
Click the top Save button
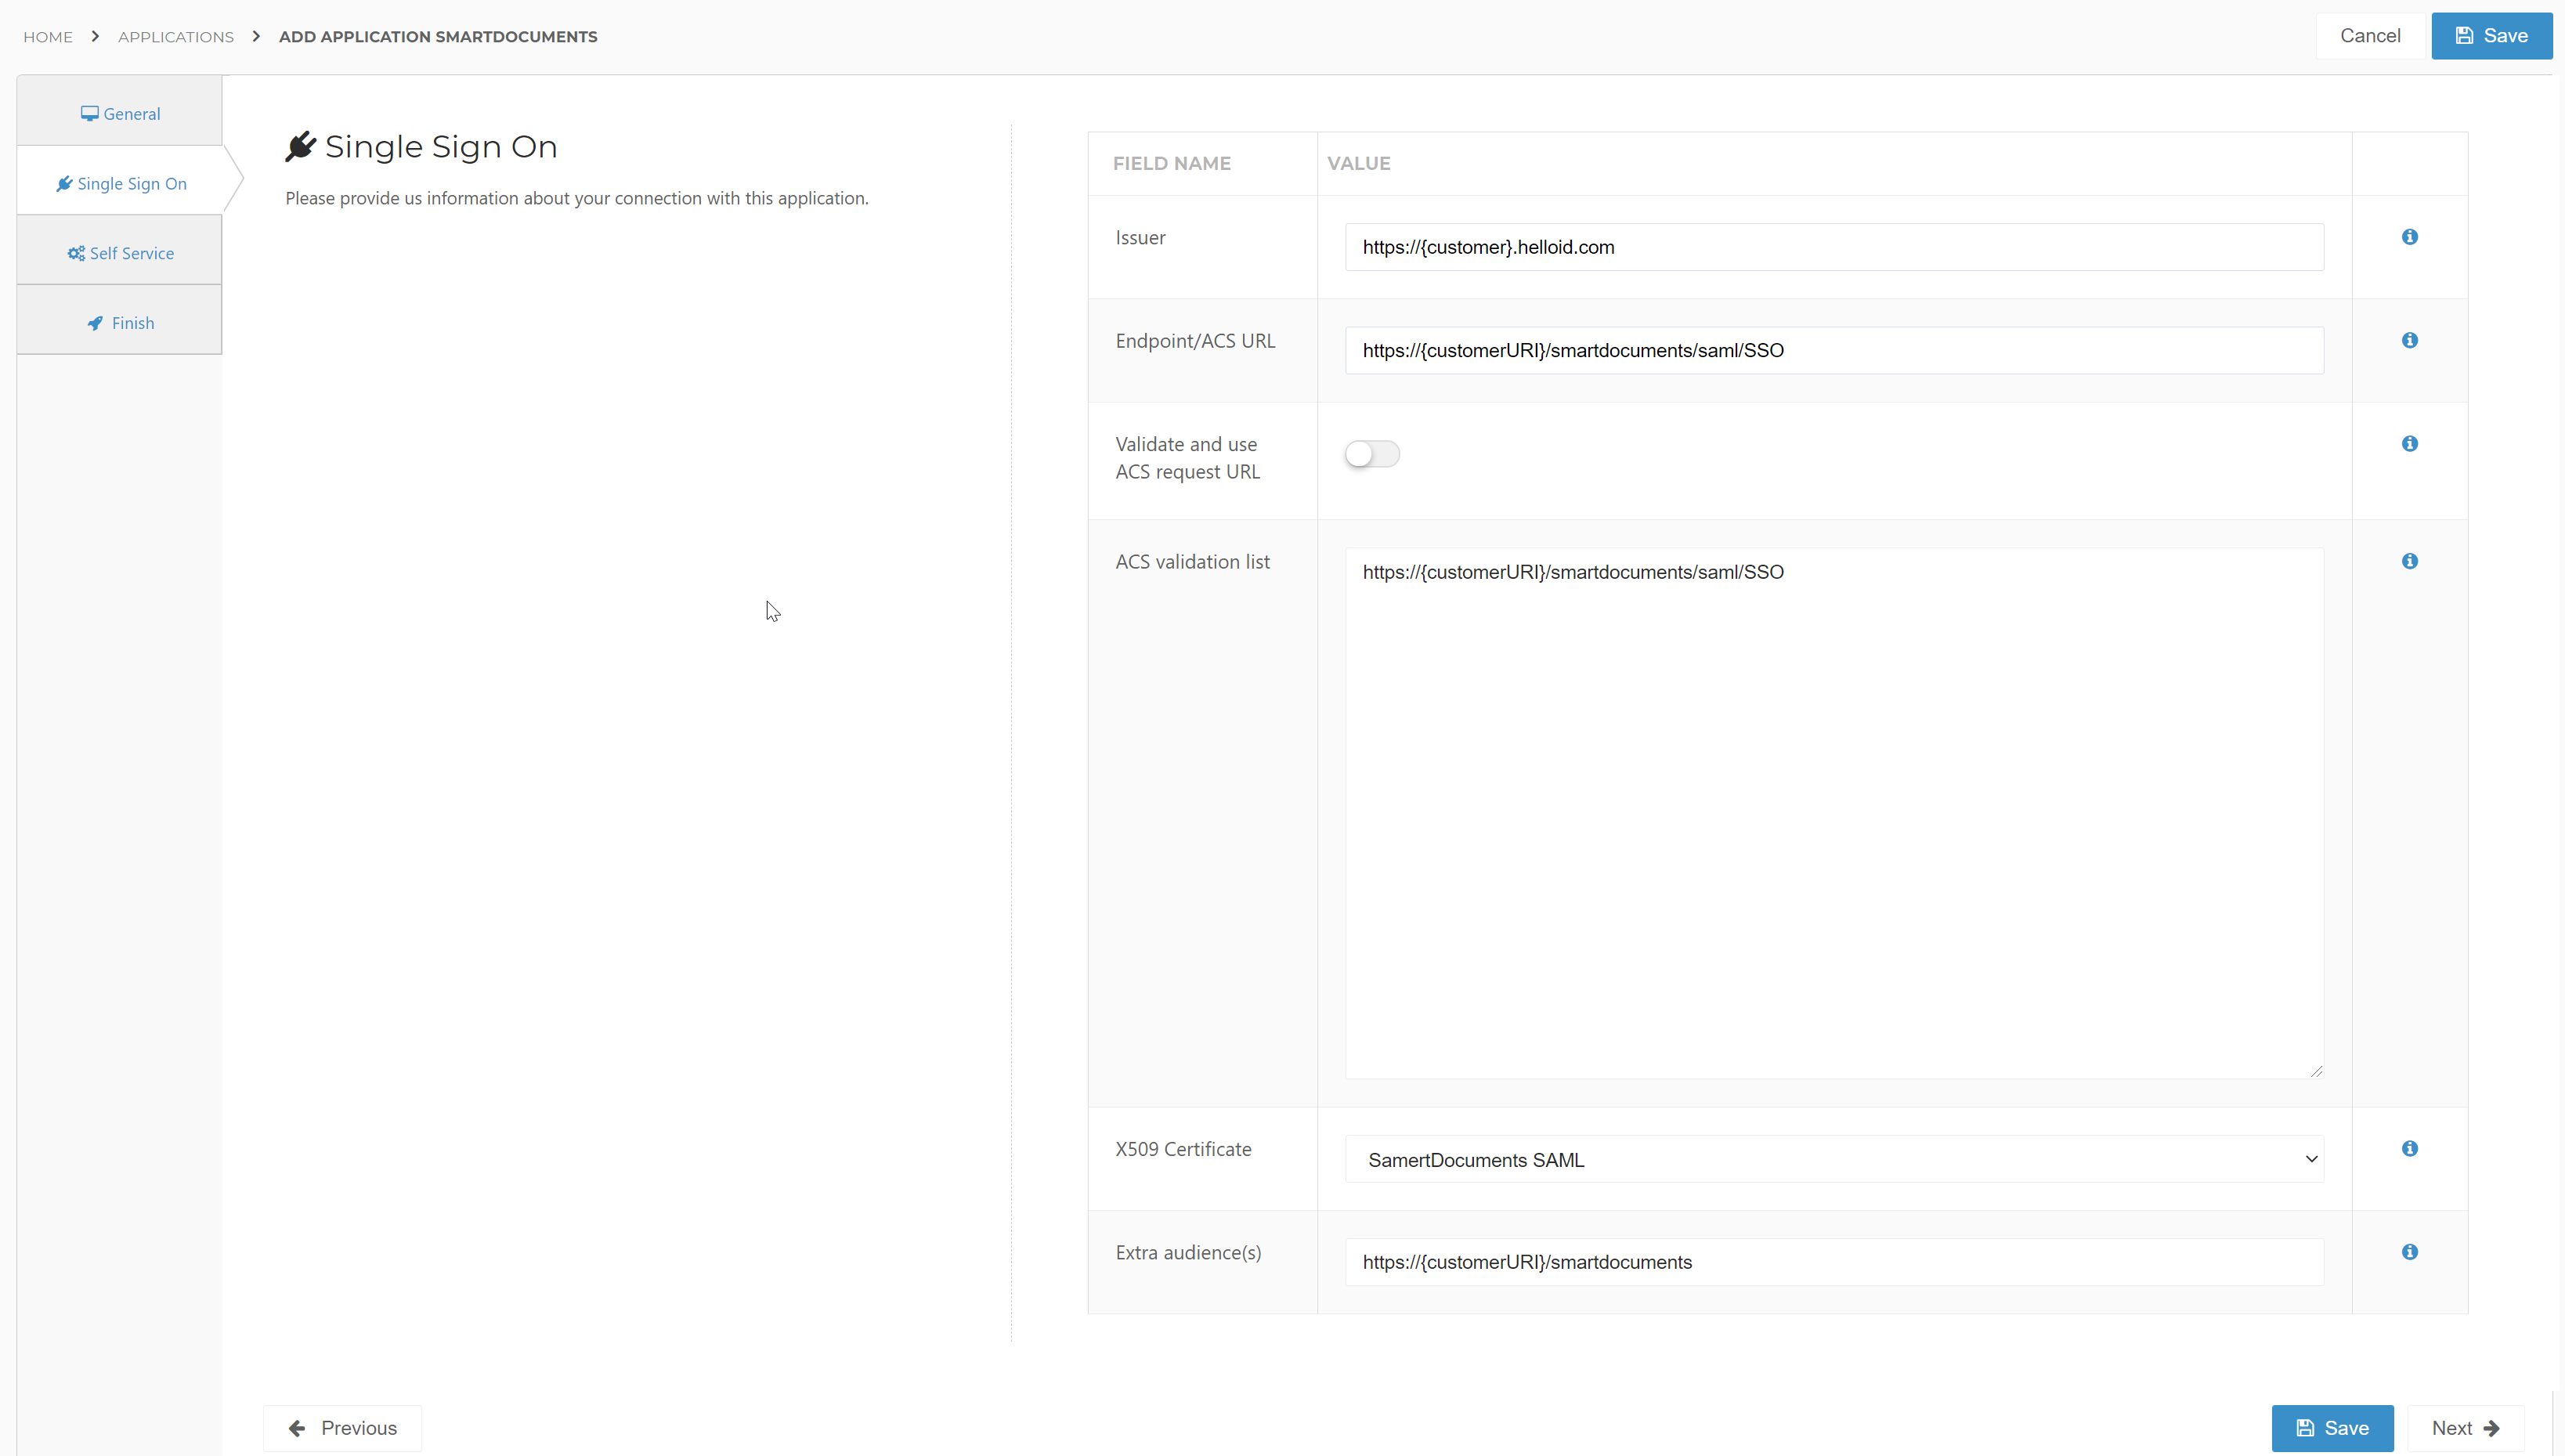(x=2491, y=36)
